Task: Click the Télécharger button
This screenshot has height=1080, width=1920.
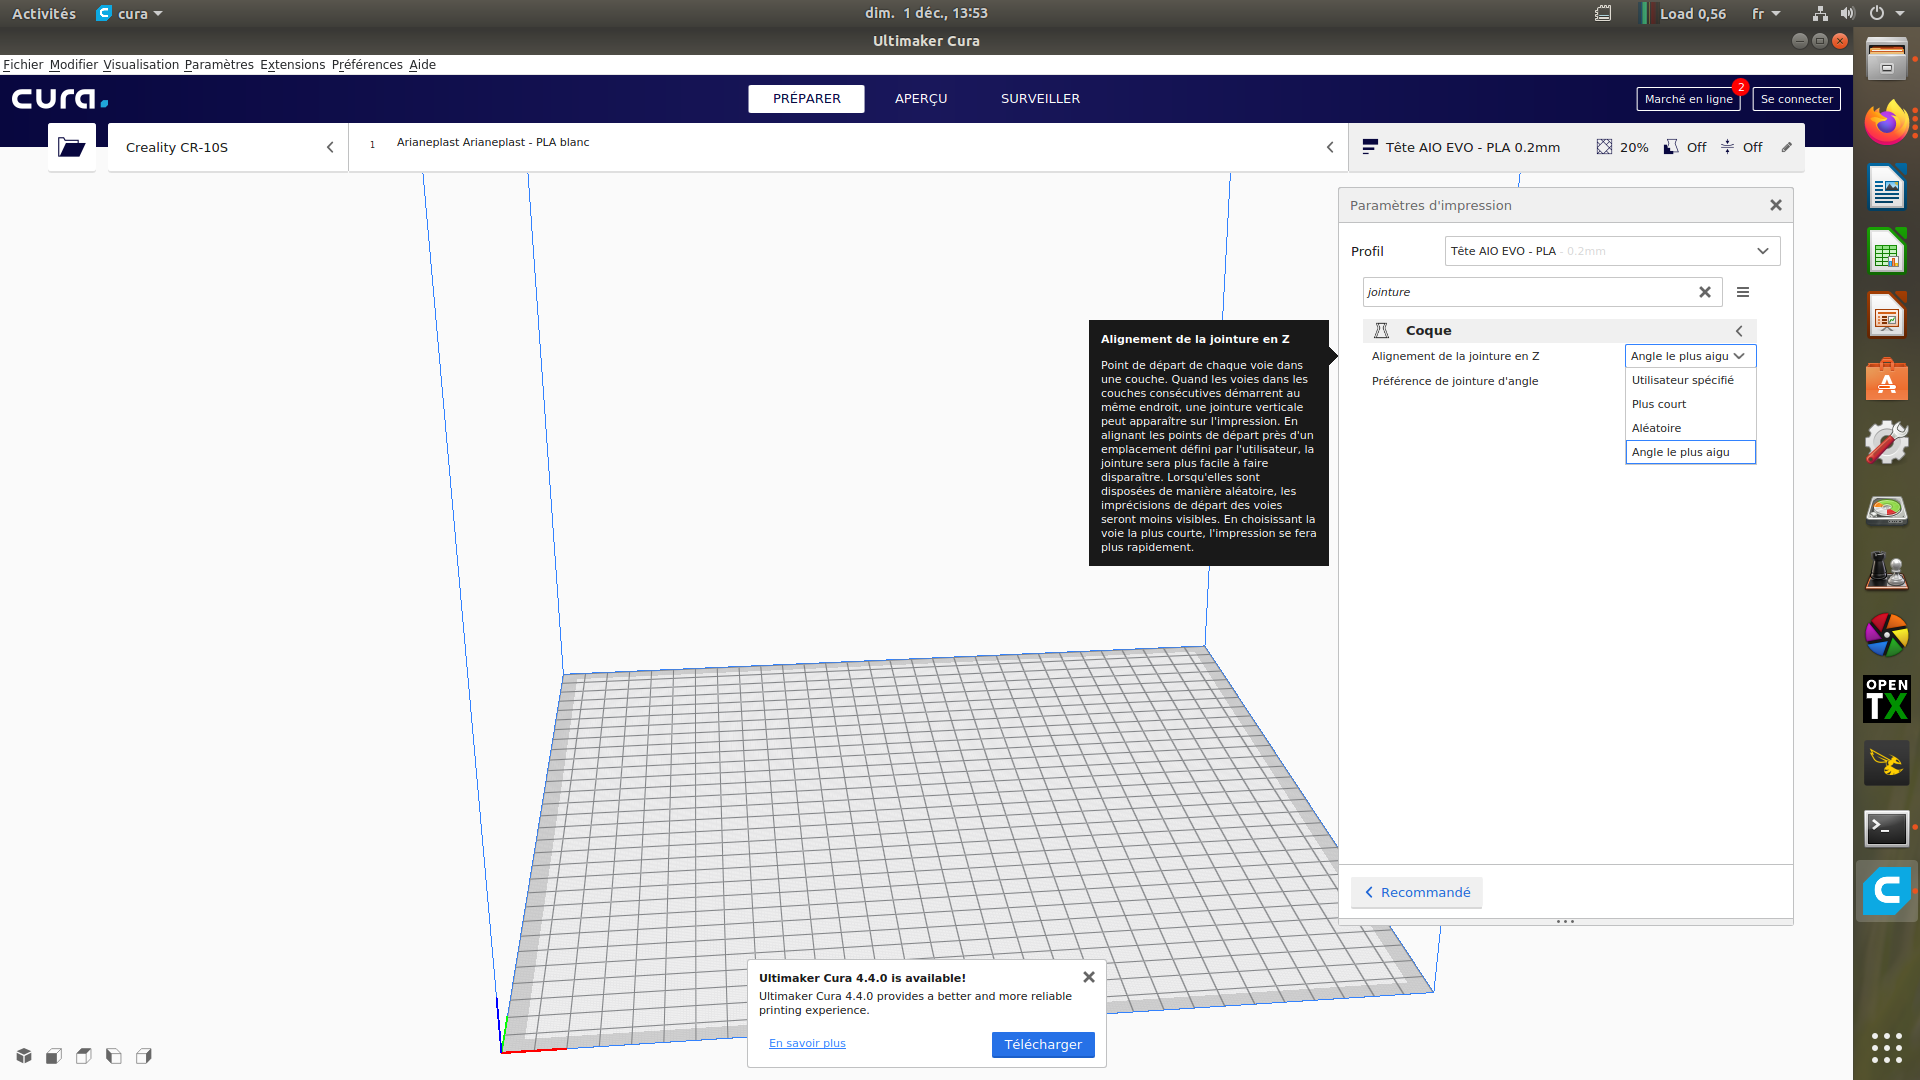Action: pos(1042,1044)
